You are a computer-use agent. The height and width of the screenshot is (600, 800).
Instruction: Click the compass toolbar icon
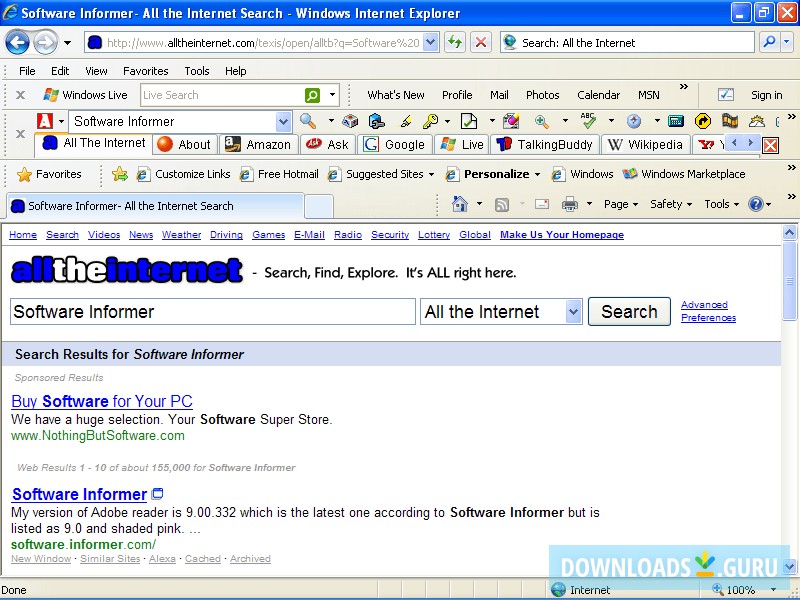tap(634, 121)
